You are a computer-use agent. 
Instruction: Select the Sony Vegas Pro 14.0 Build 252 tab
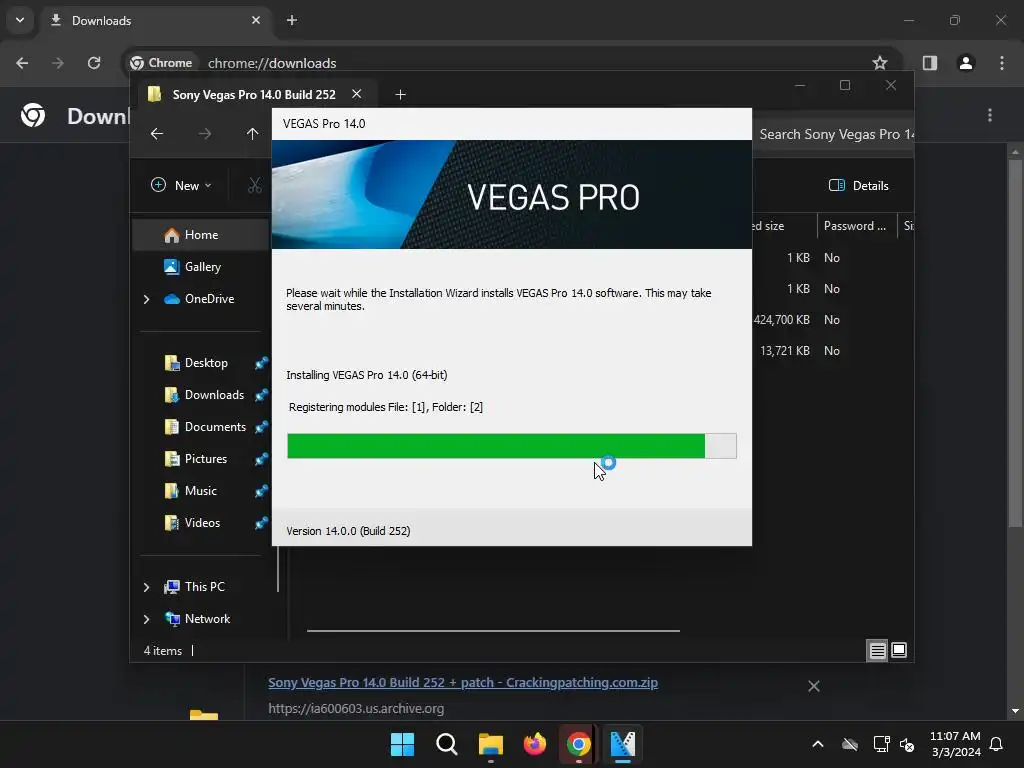coord(254,95)
